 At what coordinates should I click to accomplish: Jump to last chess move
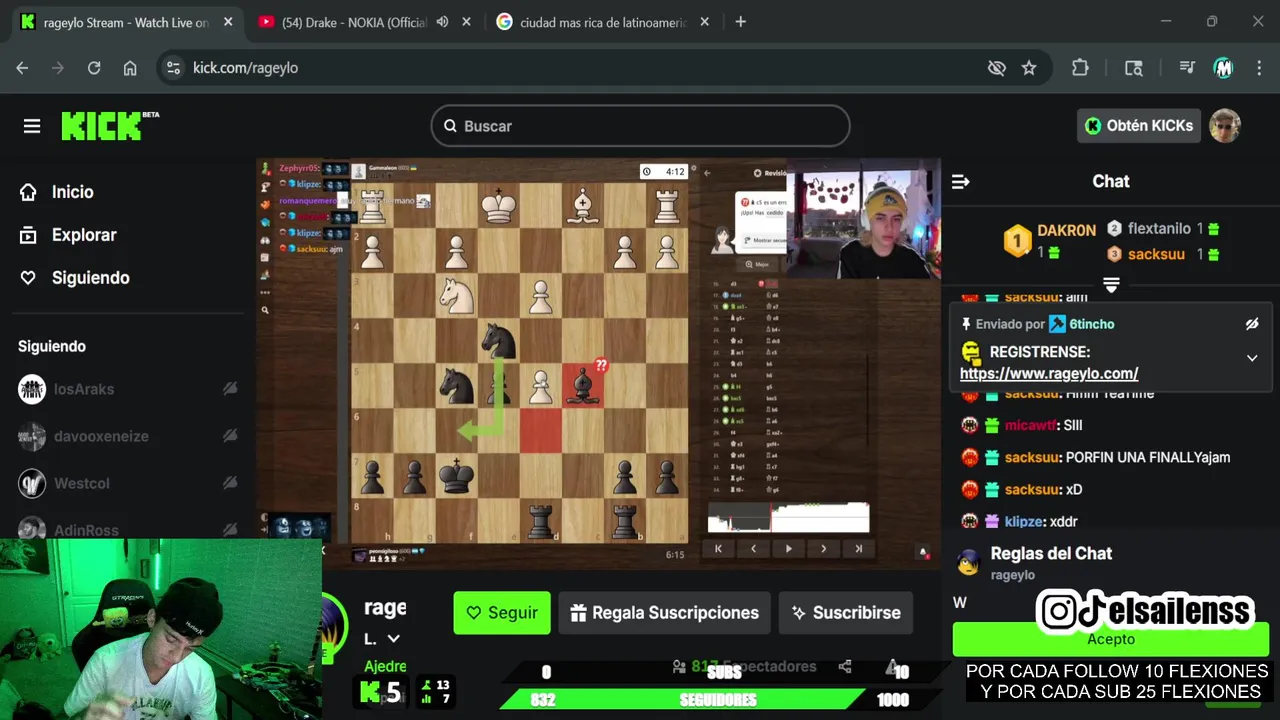click(858, 548)
